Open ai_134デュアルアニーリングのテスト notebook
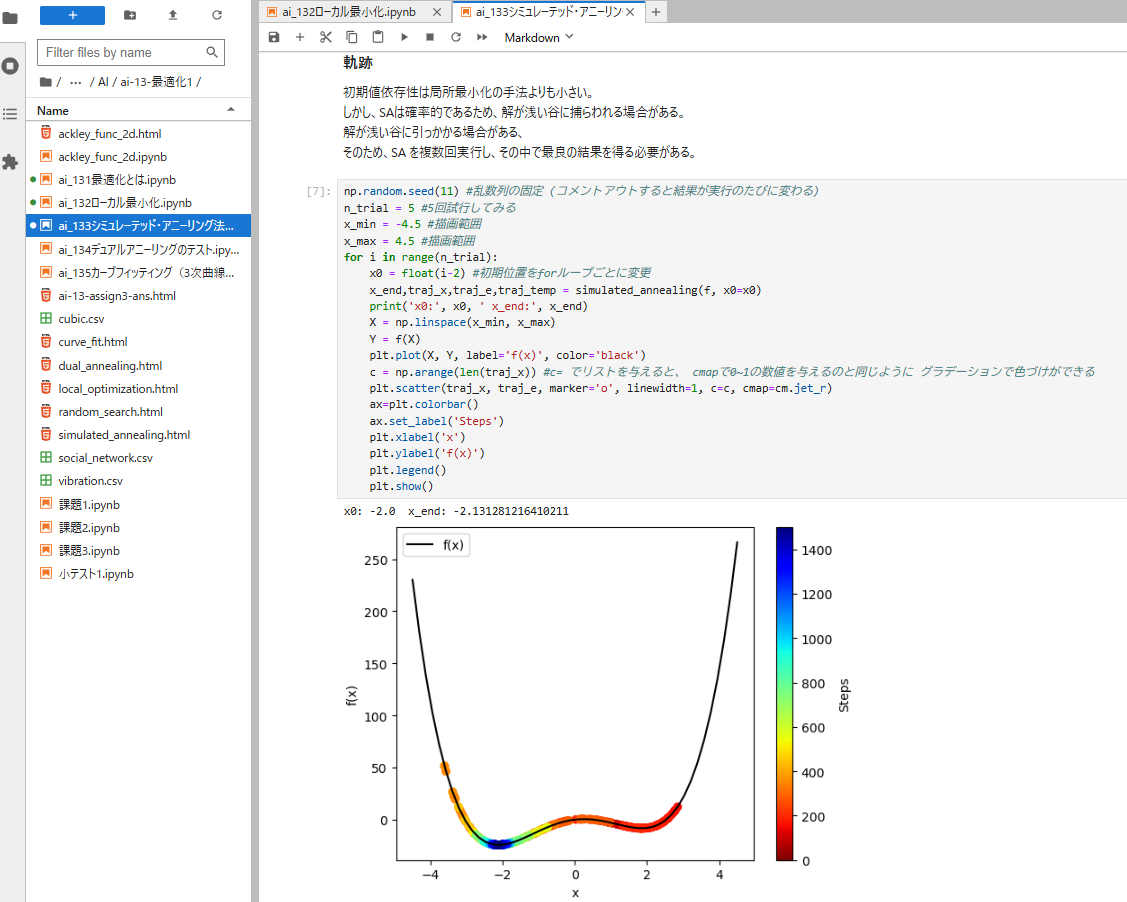1127x902 pixels. [x=139, y=249]
